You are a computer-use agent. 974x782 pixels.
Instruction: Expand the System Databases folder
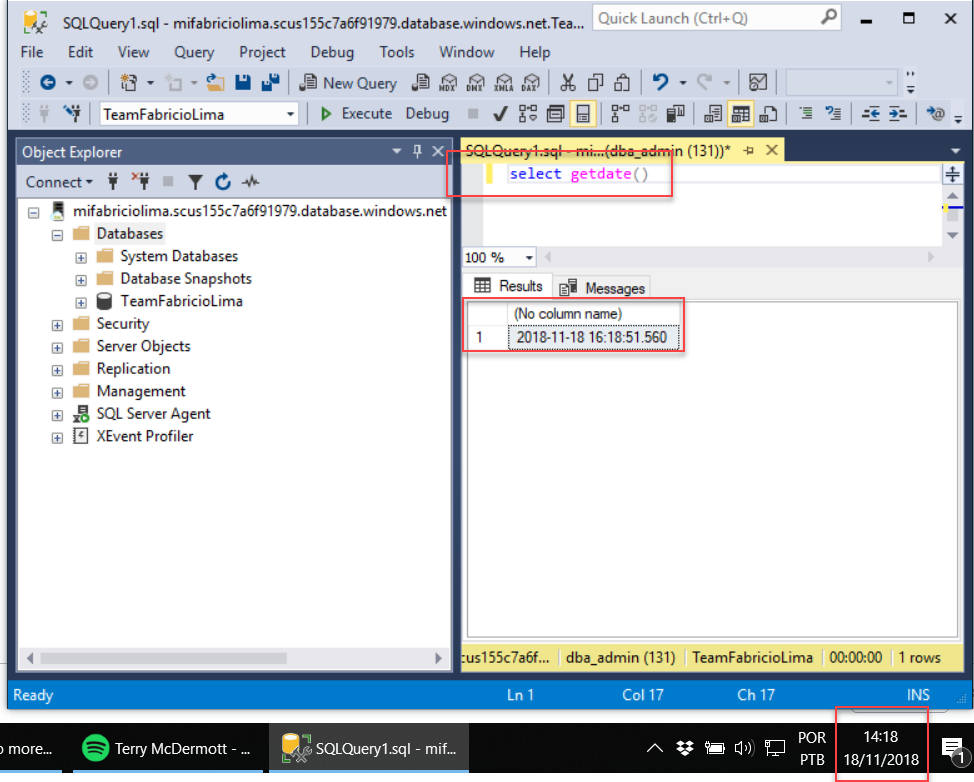point(82,257)
